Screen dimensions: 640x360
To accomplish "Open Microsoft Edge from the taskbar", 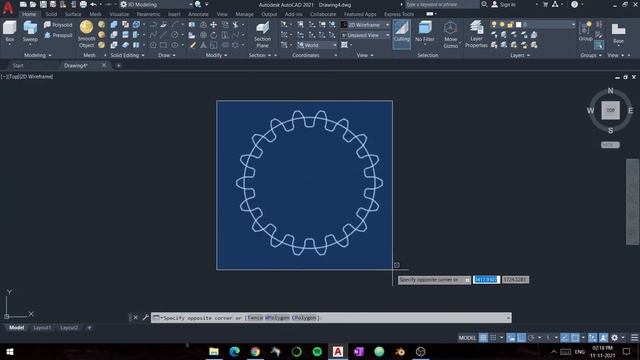I will pyautogui.click(x=234, y=351).
